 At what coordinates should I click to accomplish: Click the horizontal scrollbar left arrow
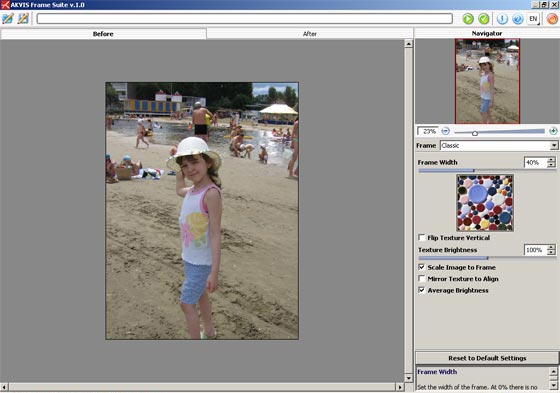coord(4,387)
